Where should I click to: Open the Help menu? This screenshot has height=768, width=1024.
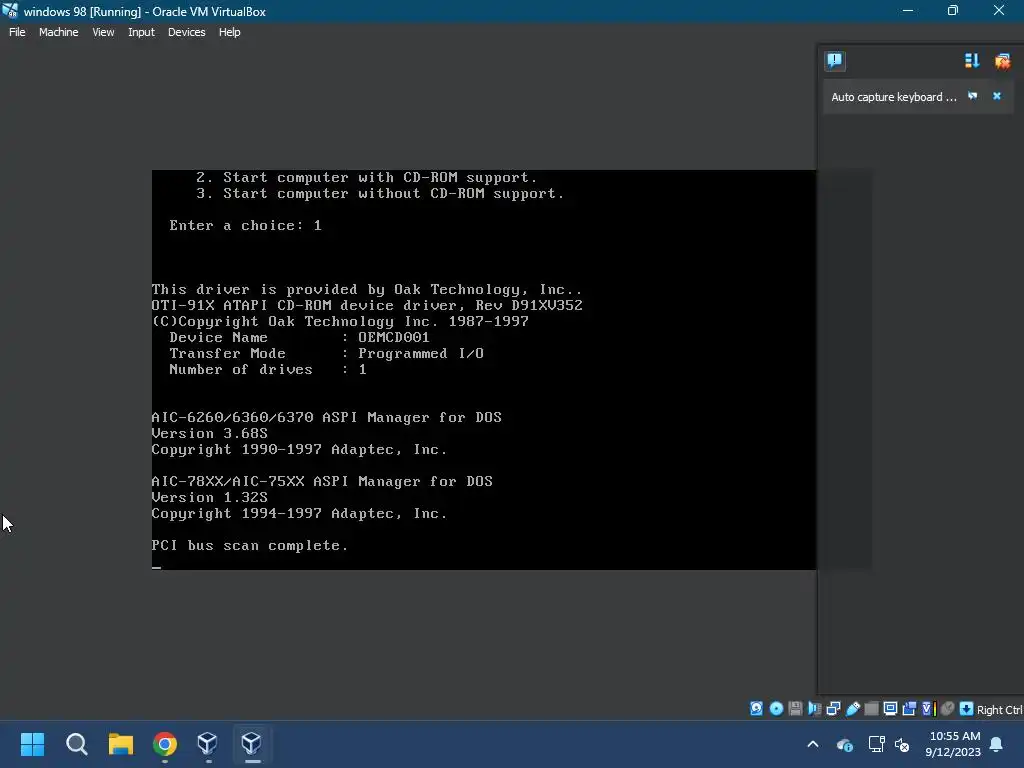click(229, 32)
